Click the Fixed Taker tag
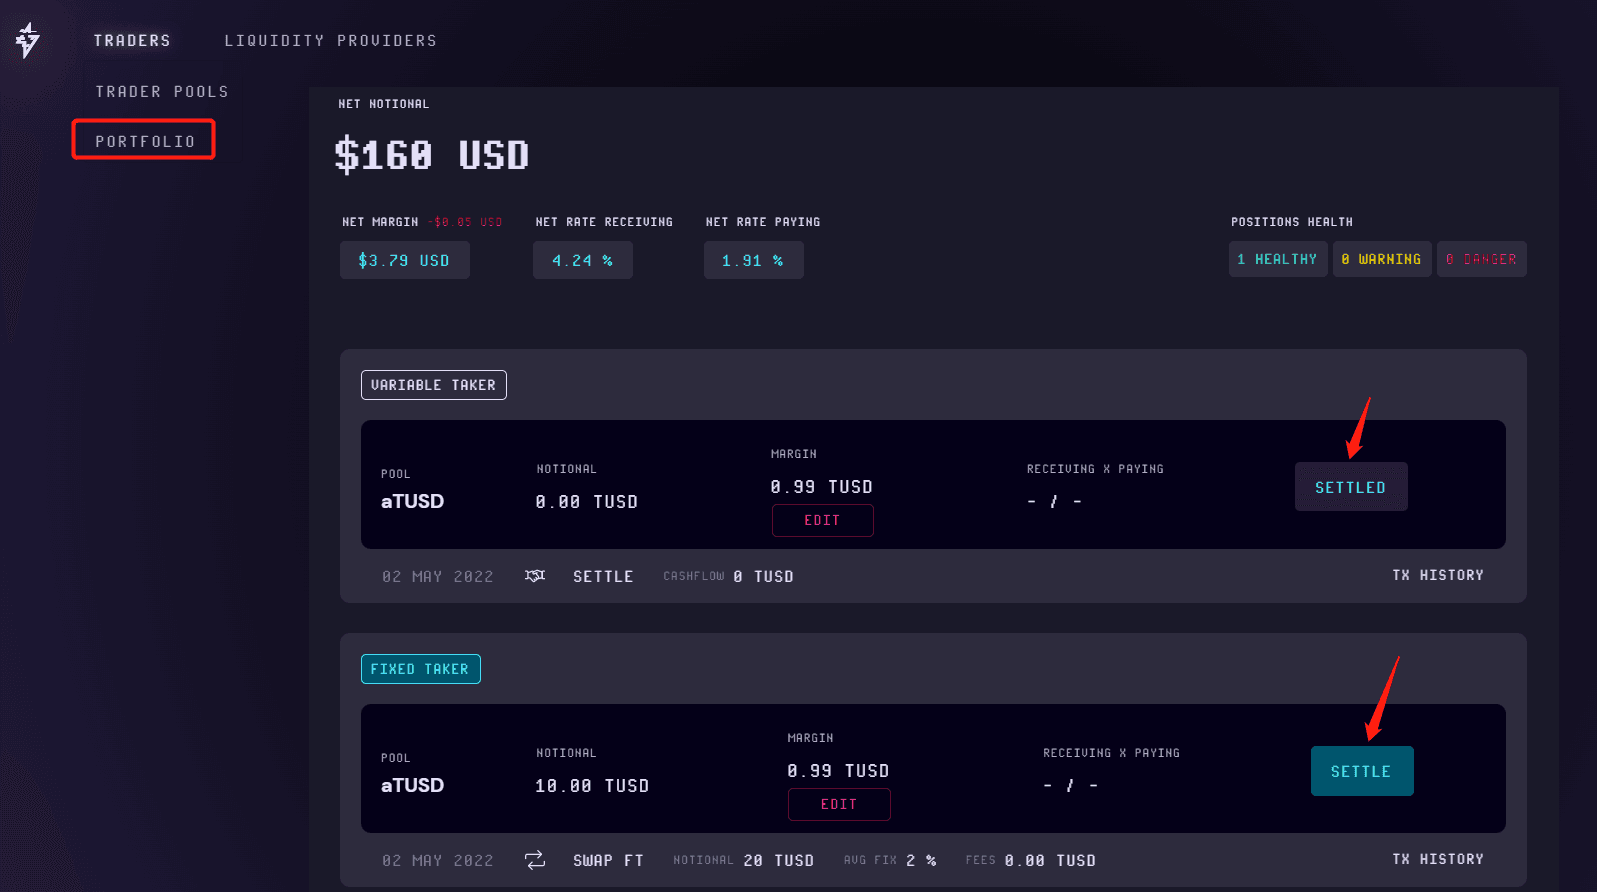This screenshot has width=1597, height=892. [x=420, y=669]
